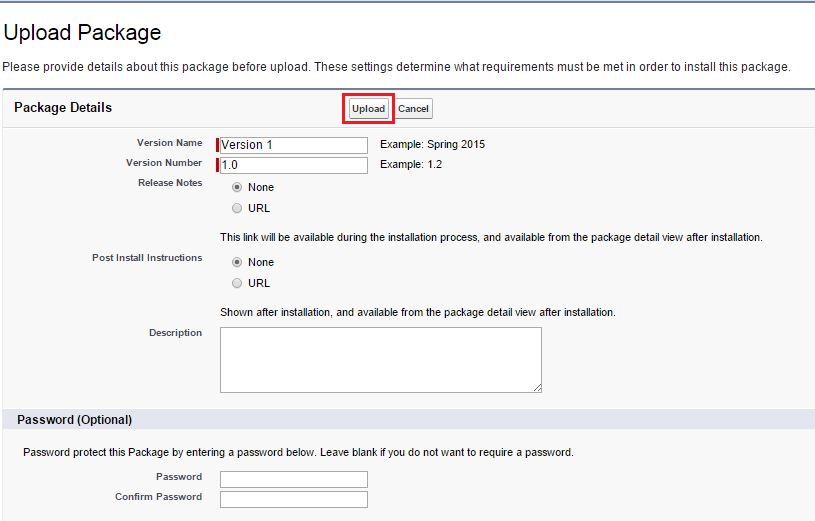The height and width of the screenshot is (521, 815).
Task: Click the Version Number label
Action: click(x=164, y=163)
